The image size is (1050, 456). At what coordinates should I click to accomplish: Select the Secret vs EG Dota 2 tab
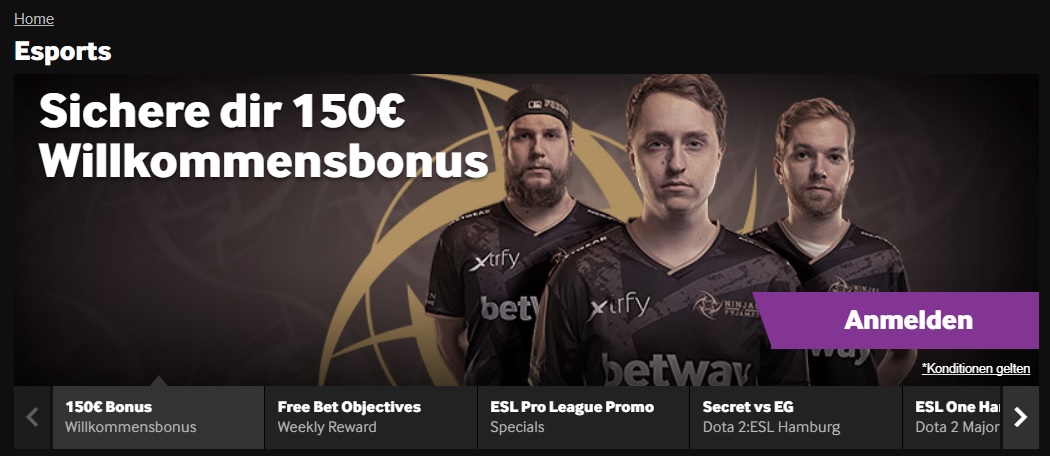coord(796,417)
